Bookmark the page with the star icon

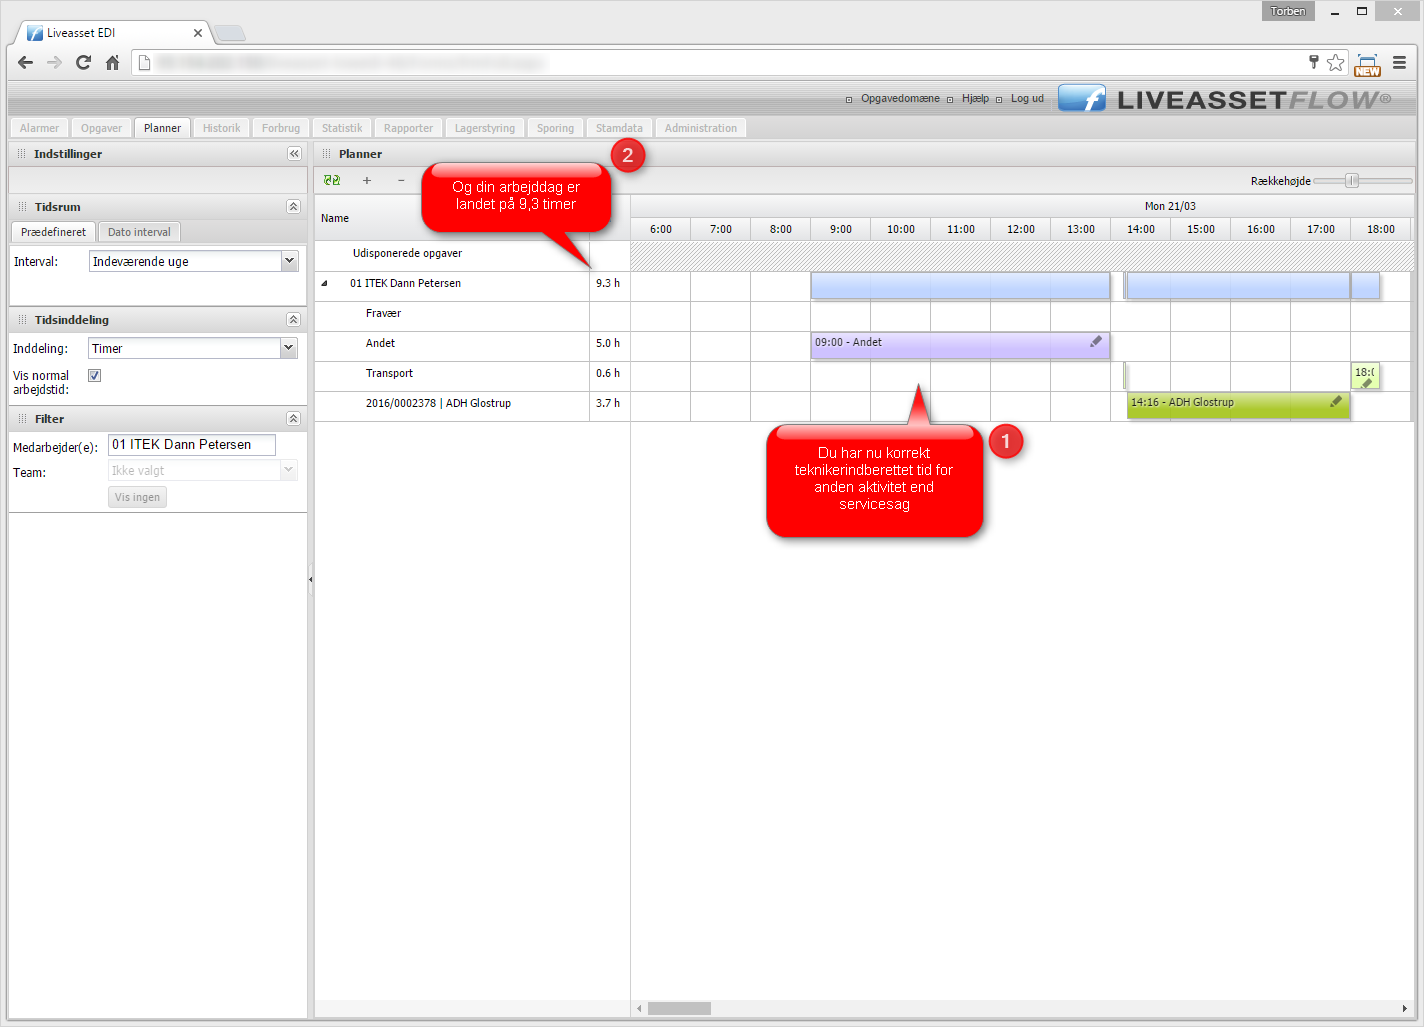coord(1335,63)
